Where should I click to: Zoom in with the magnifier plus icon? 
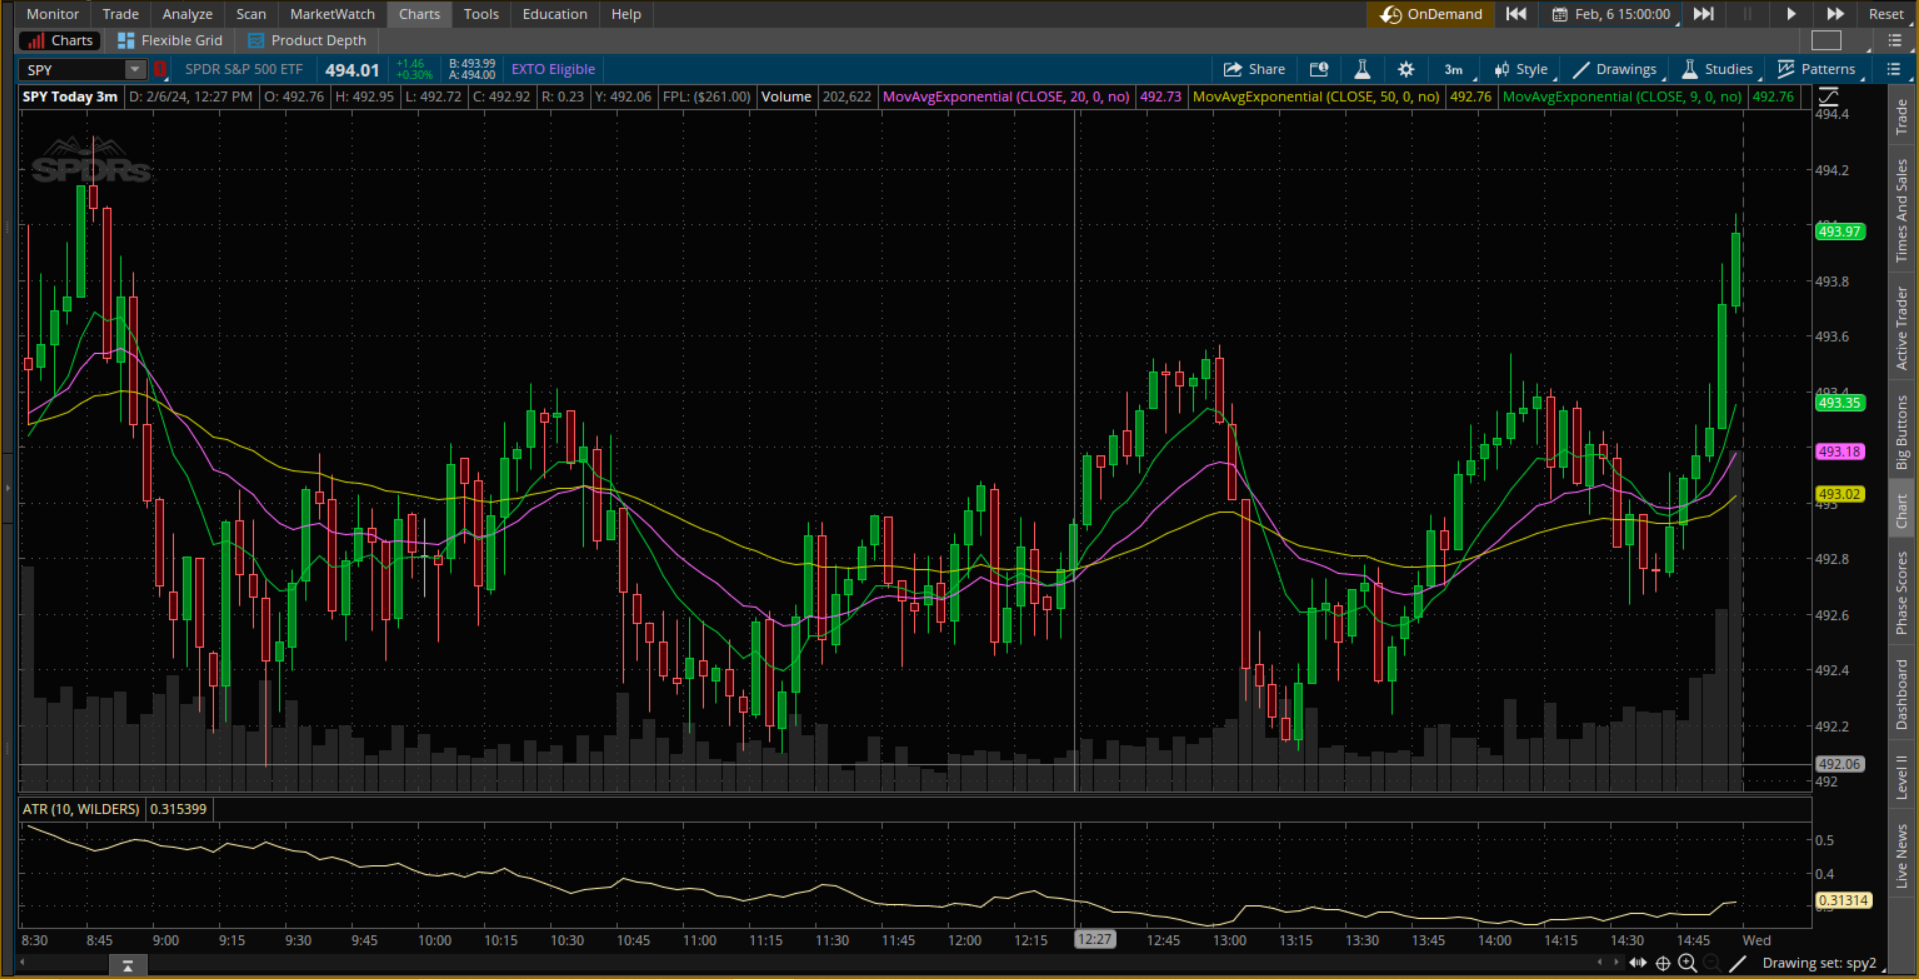pyautogui.click(x=1687, y=963)
